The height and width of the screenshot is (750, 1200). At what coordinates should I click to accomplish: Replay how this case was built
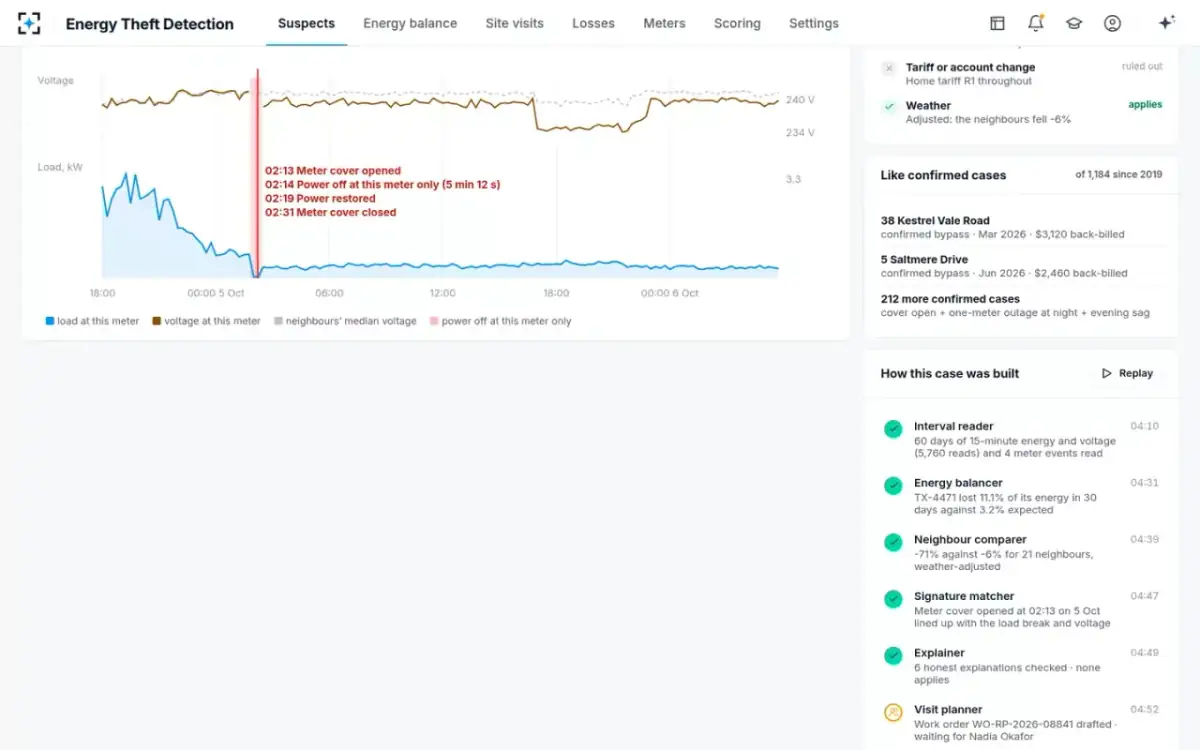coord(1127,373)
